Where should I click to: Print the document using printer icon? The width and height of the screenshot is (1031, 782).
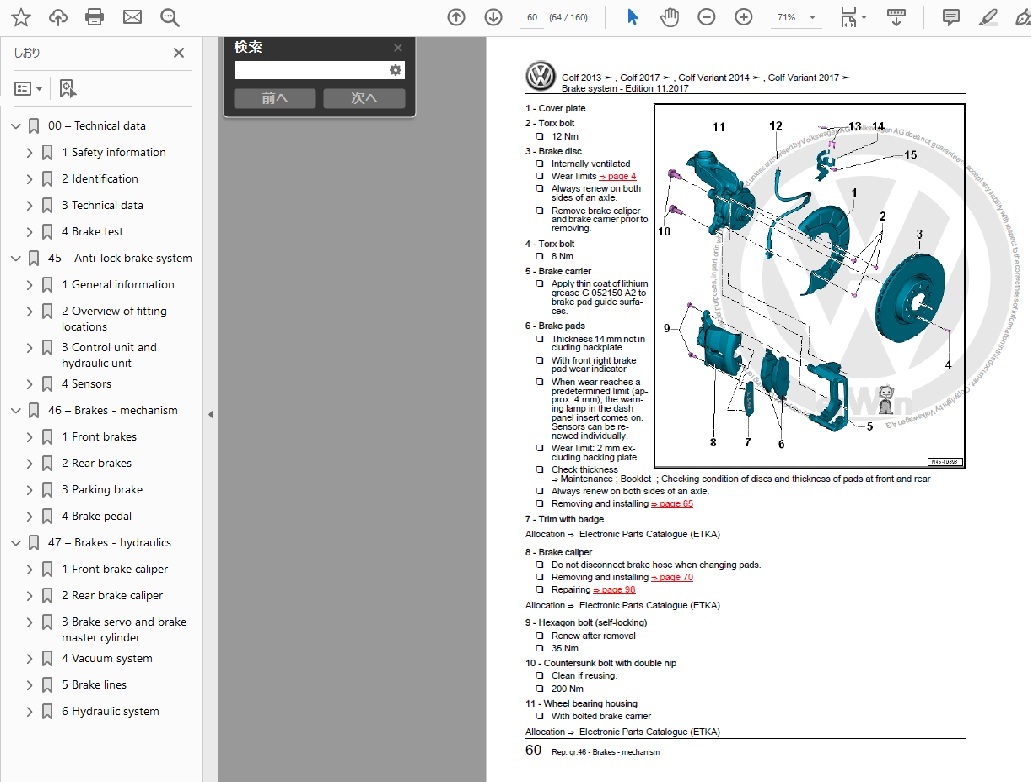pos(95,17)
